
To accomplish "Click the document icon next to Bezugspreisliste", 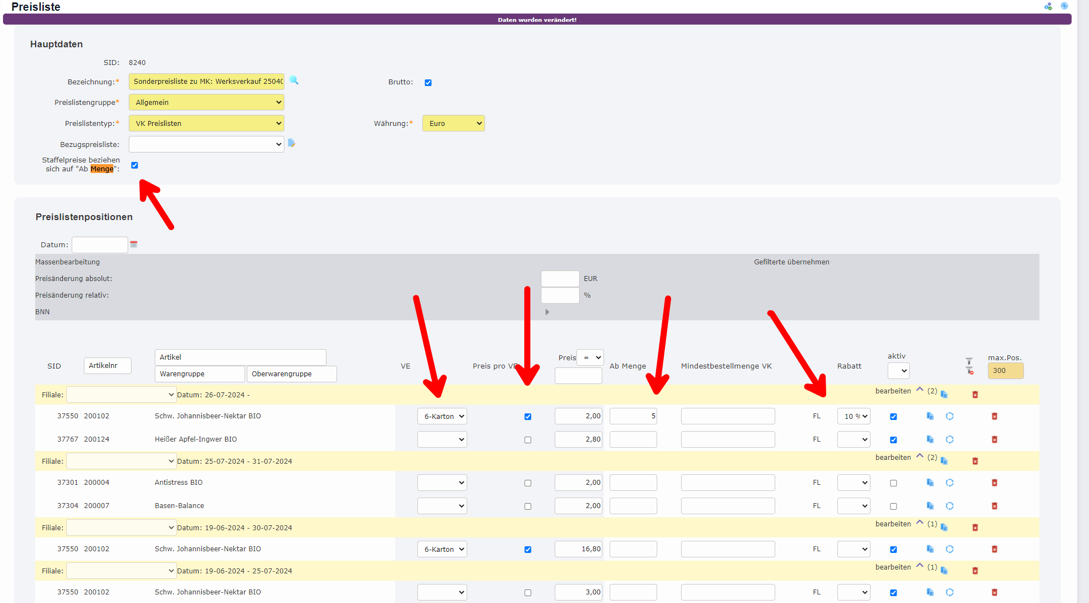I will 292,144.
